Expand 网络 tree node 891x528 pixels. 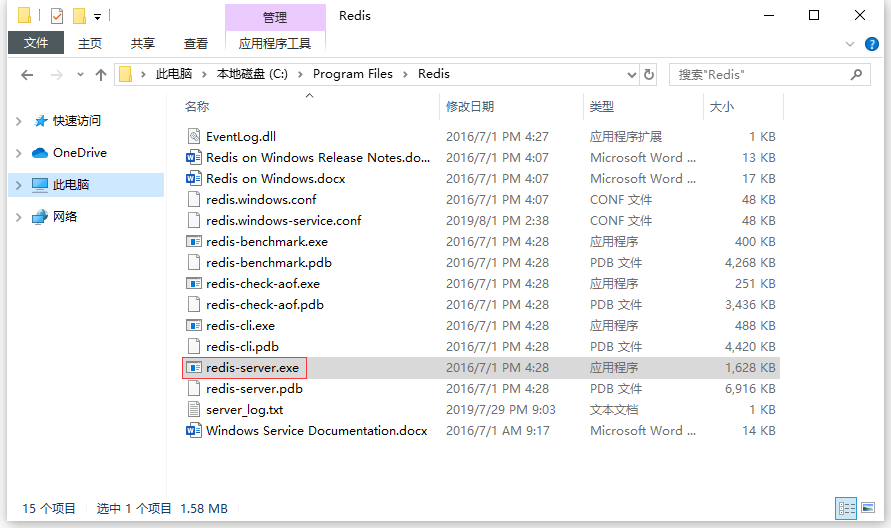point(19,217)
